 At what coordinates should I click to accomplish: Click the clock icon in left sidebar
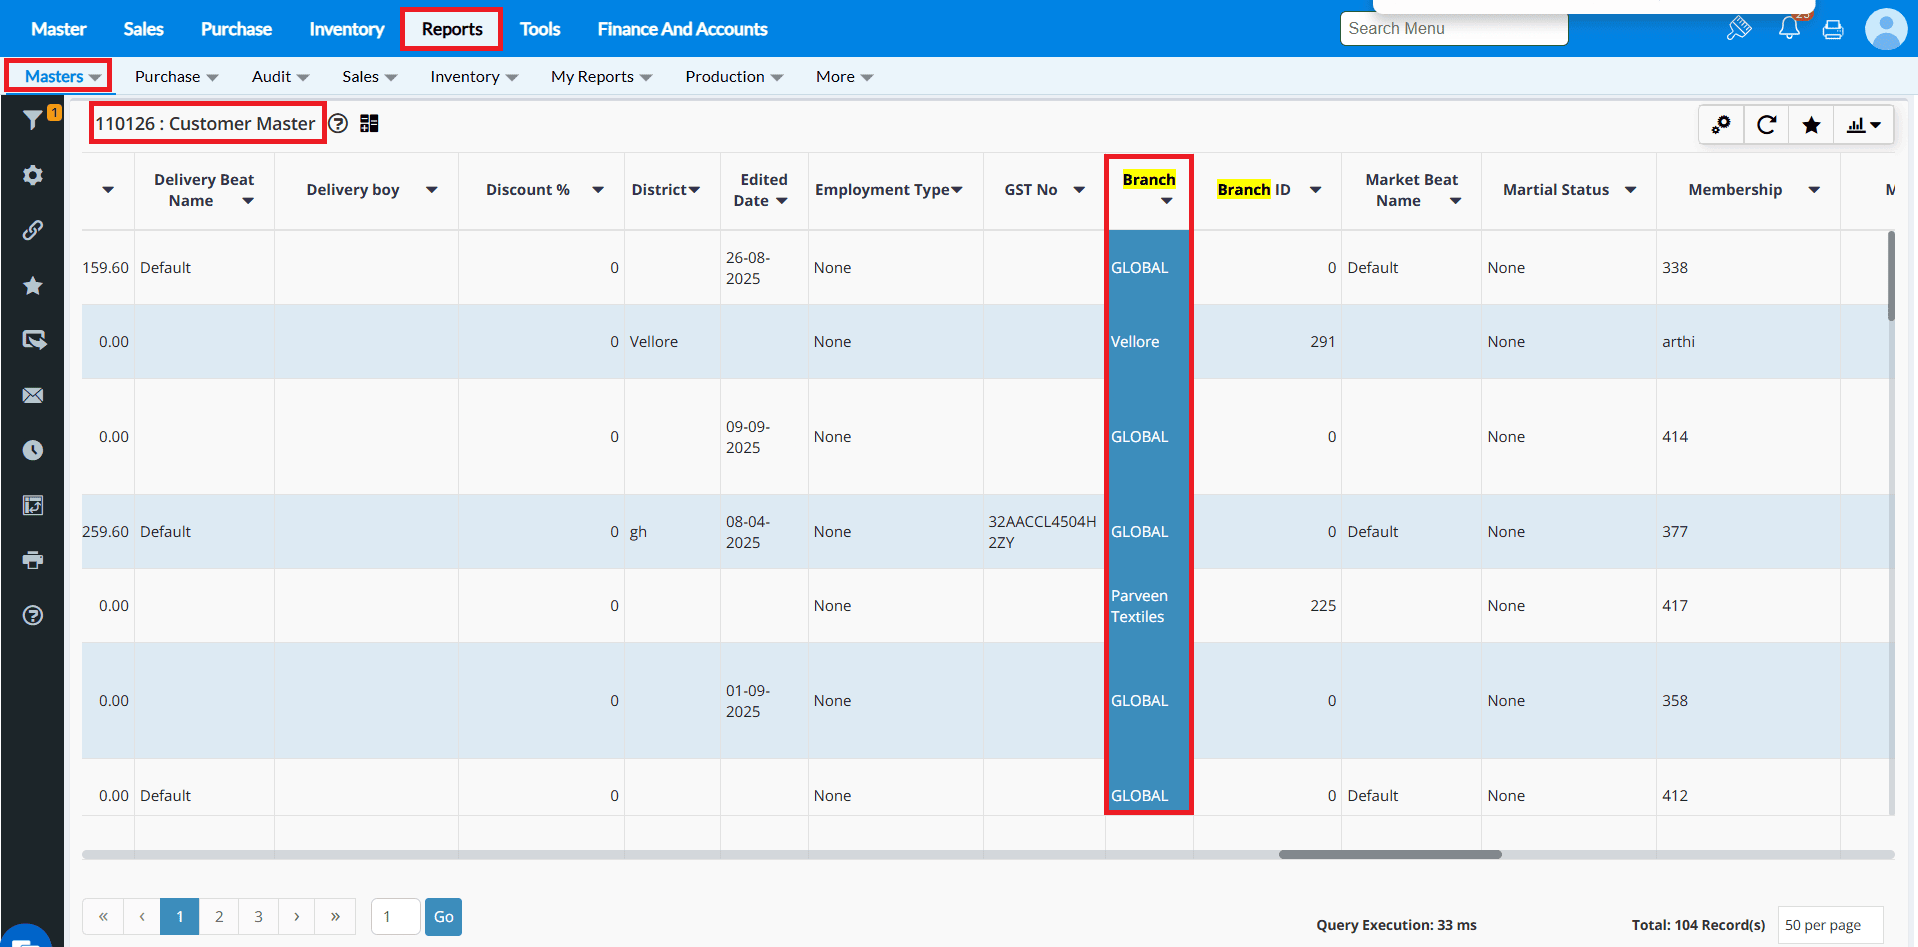click(33, 450)
